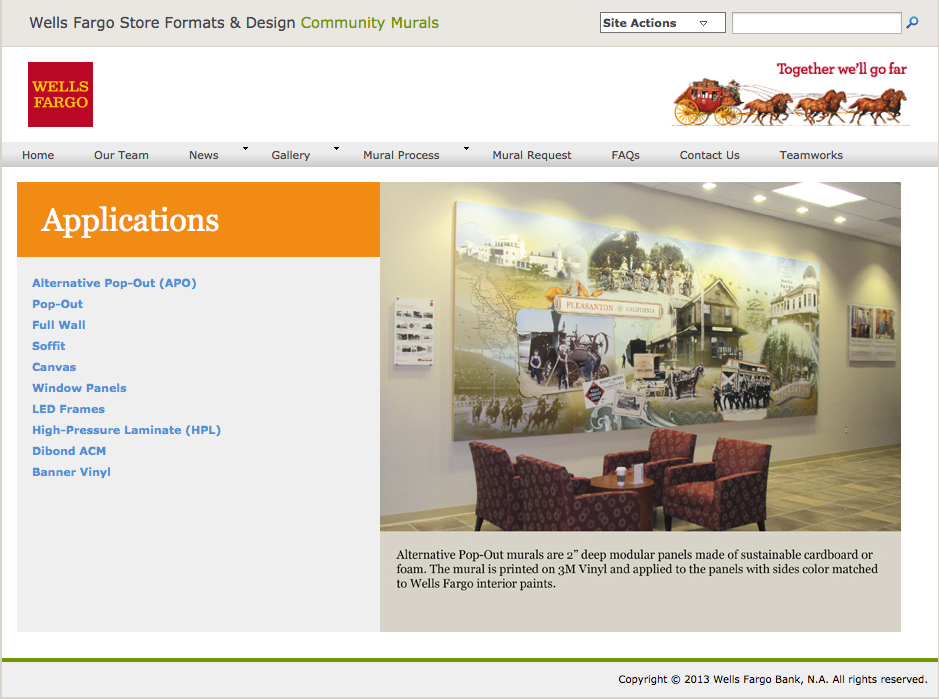
Task: Expand the News menu arrow
Action: pyautogui.click(x=246, y=148)
